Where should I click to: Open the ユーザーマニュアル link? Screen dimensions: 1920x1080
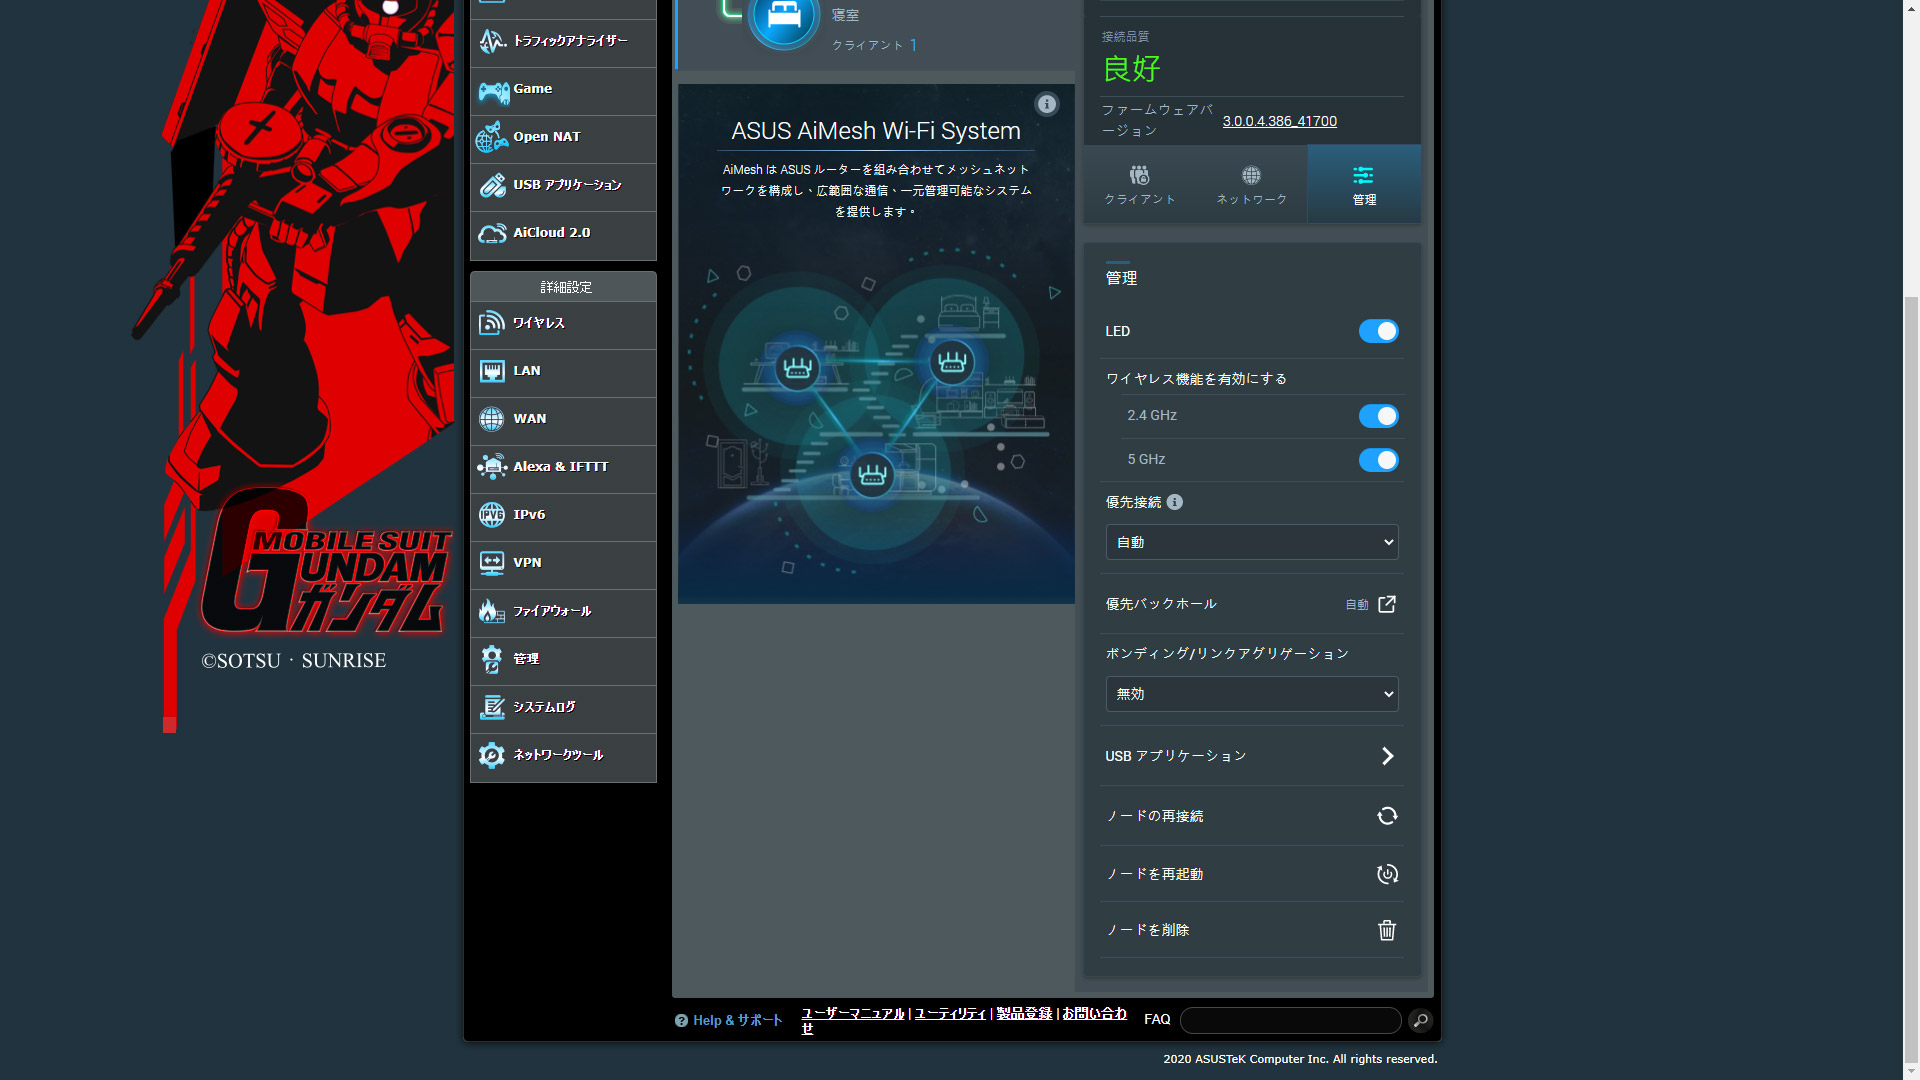(x=851, y=1013)
